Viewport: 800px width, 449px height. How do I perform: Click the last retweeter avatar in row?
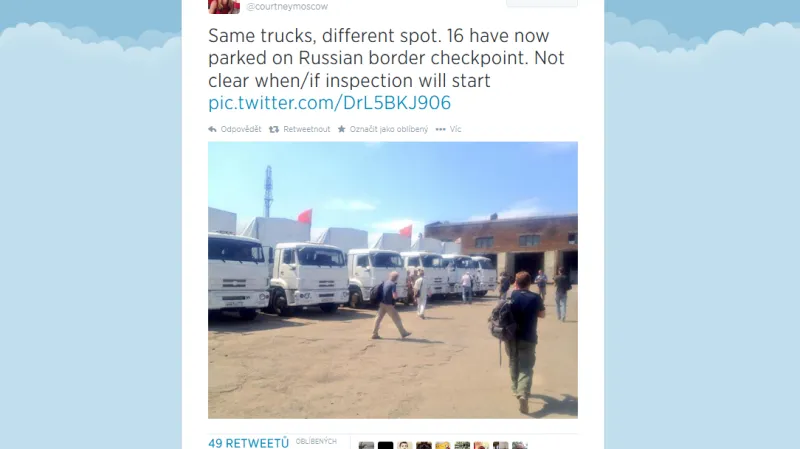point(519,445)
